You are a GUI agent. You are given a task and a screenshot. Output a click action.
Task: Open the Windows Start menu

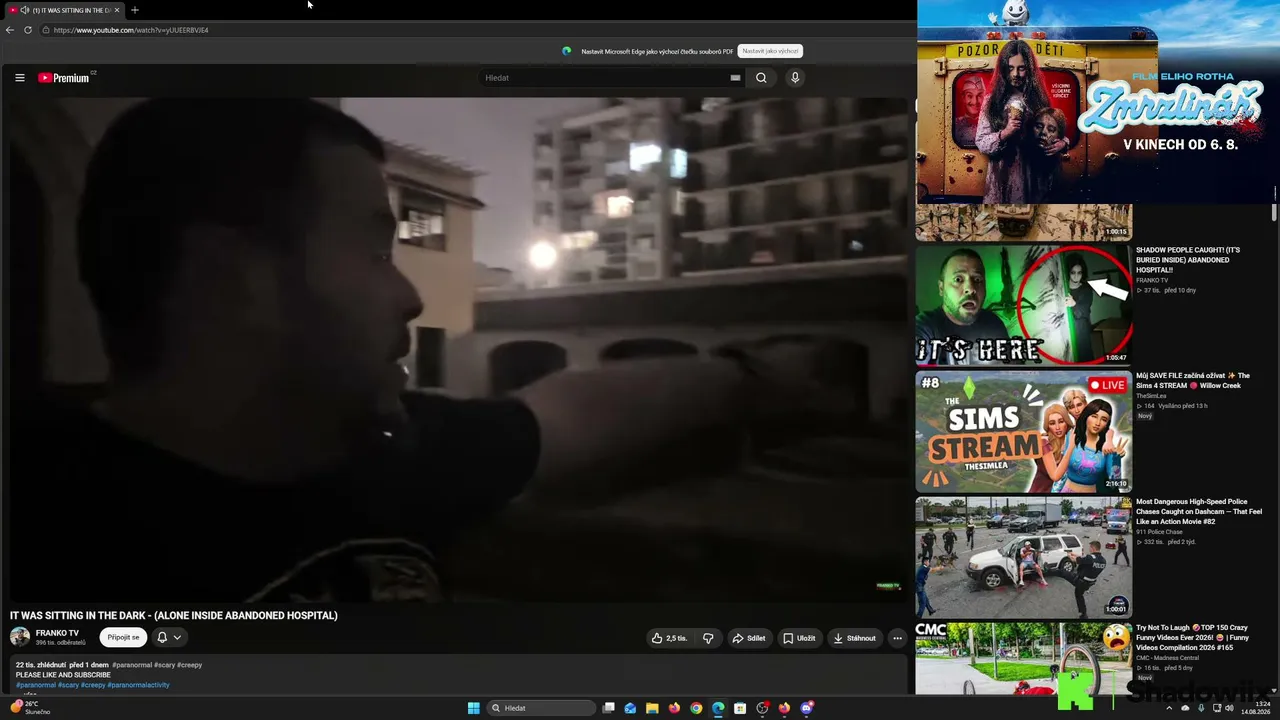[474, 708]
